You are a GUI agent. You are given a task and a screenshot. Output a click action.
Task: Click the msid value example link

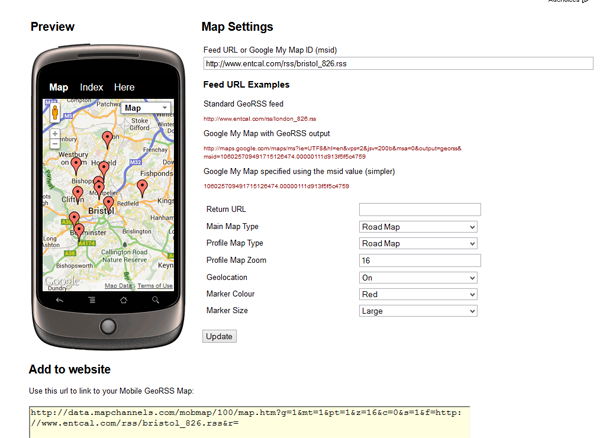pyautogui.click(x=276, y=186)
